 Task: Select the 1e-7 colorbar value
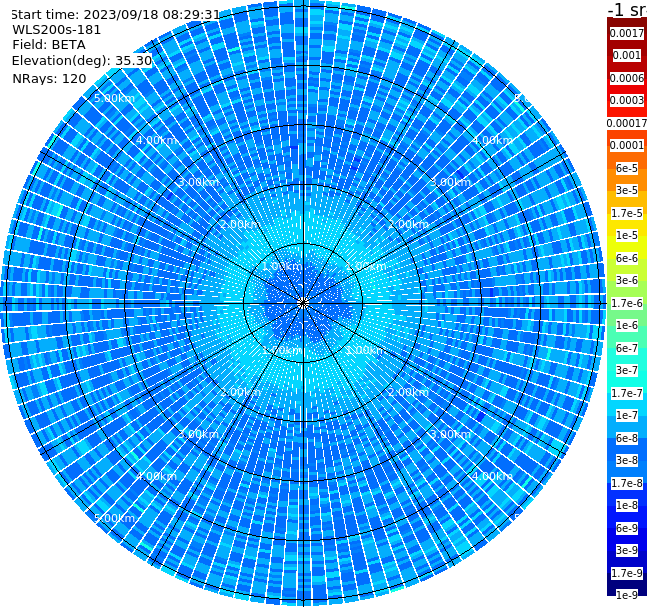pos(627,415)
